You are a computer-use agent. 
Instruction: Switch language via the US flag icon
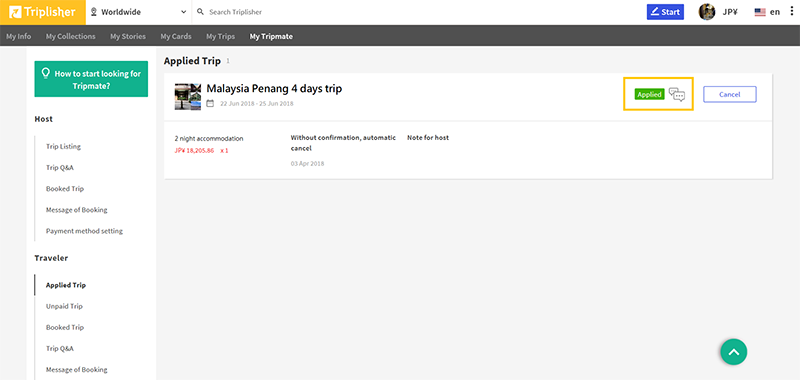pyautogui.click(x=760, y=12)
